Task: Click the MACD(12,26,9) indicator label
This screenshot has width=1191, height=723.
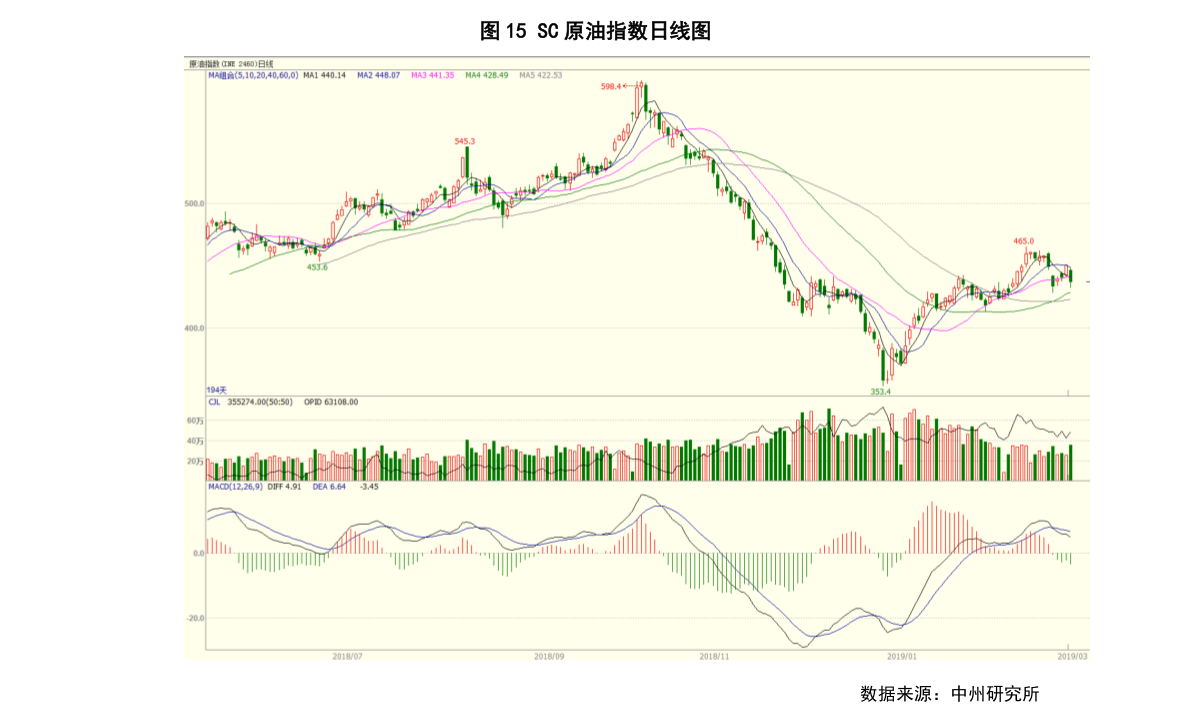Action: click(x=235, y=487)
